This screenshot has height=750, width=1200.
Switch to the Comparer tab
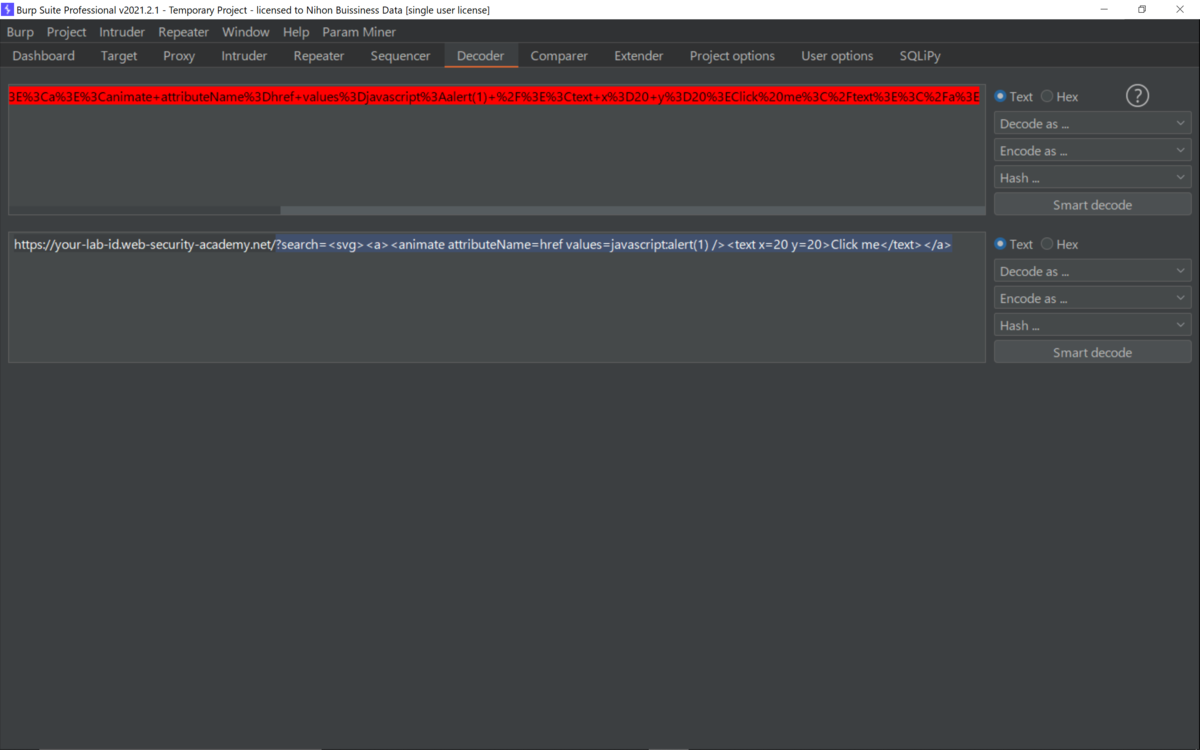pos(559,56)
